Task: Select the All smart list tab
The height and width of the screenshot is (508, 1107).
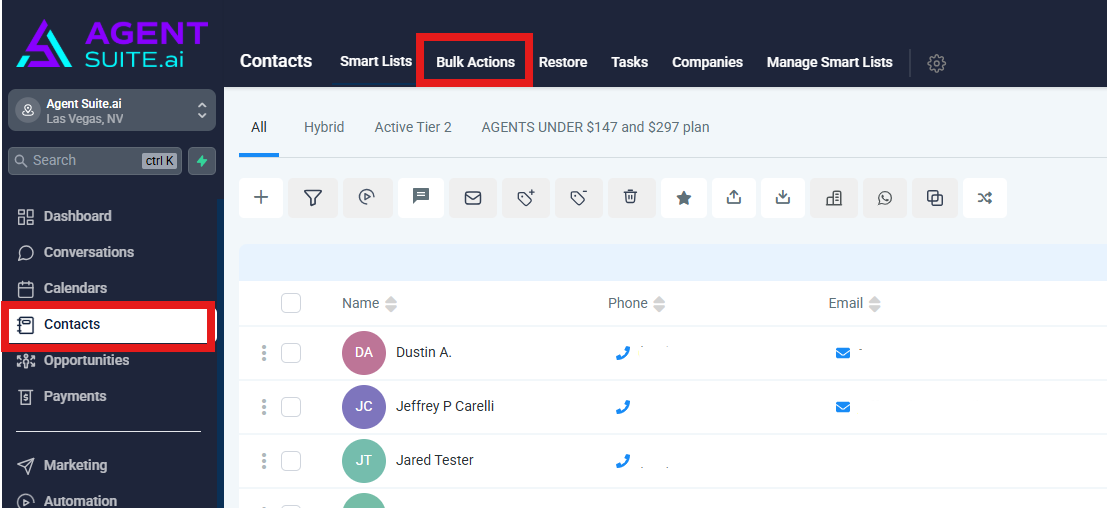Action: pos(259,128)
